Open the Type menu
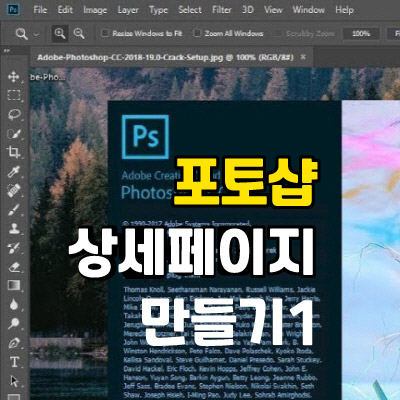 pos(158,10)
